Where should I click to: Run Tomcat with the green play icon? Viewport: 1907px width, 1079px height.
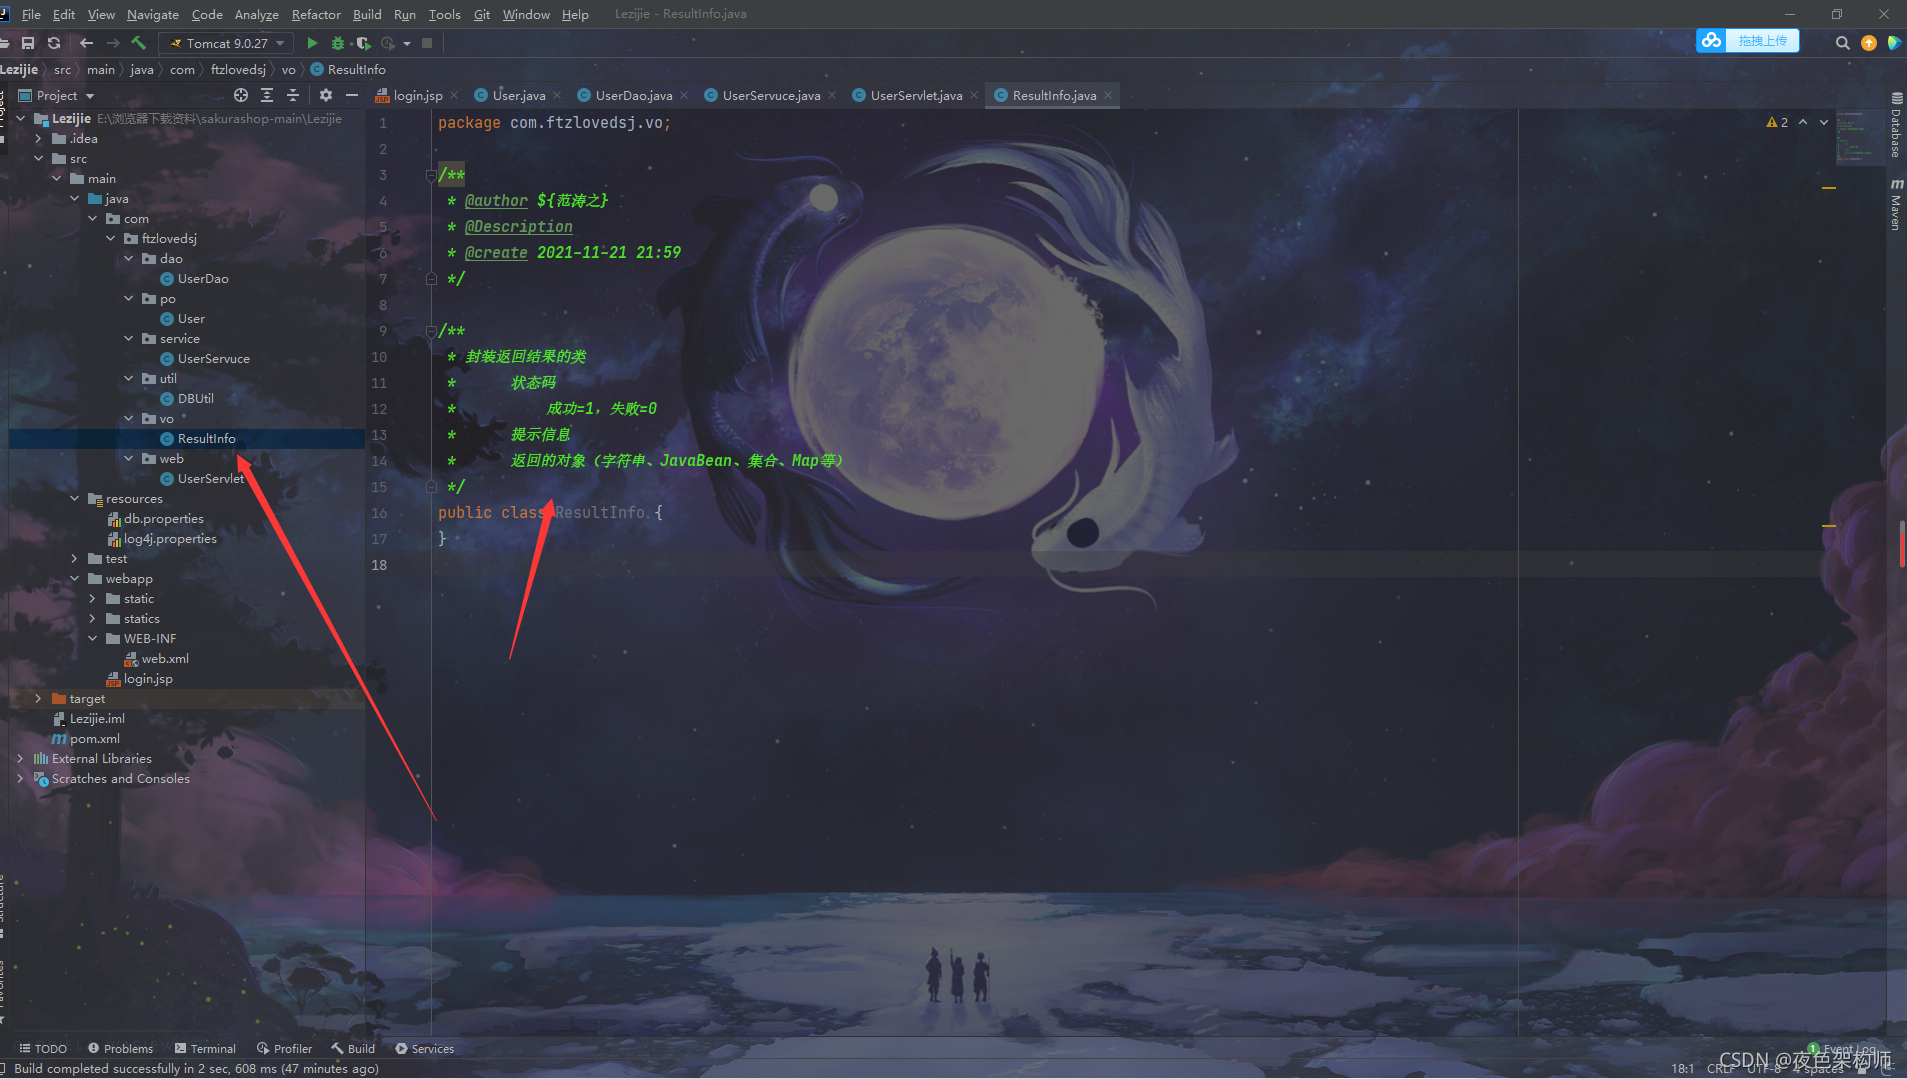click(312, 43)
